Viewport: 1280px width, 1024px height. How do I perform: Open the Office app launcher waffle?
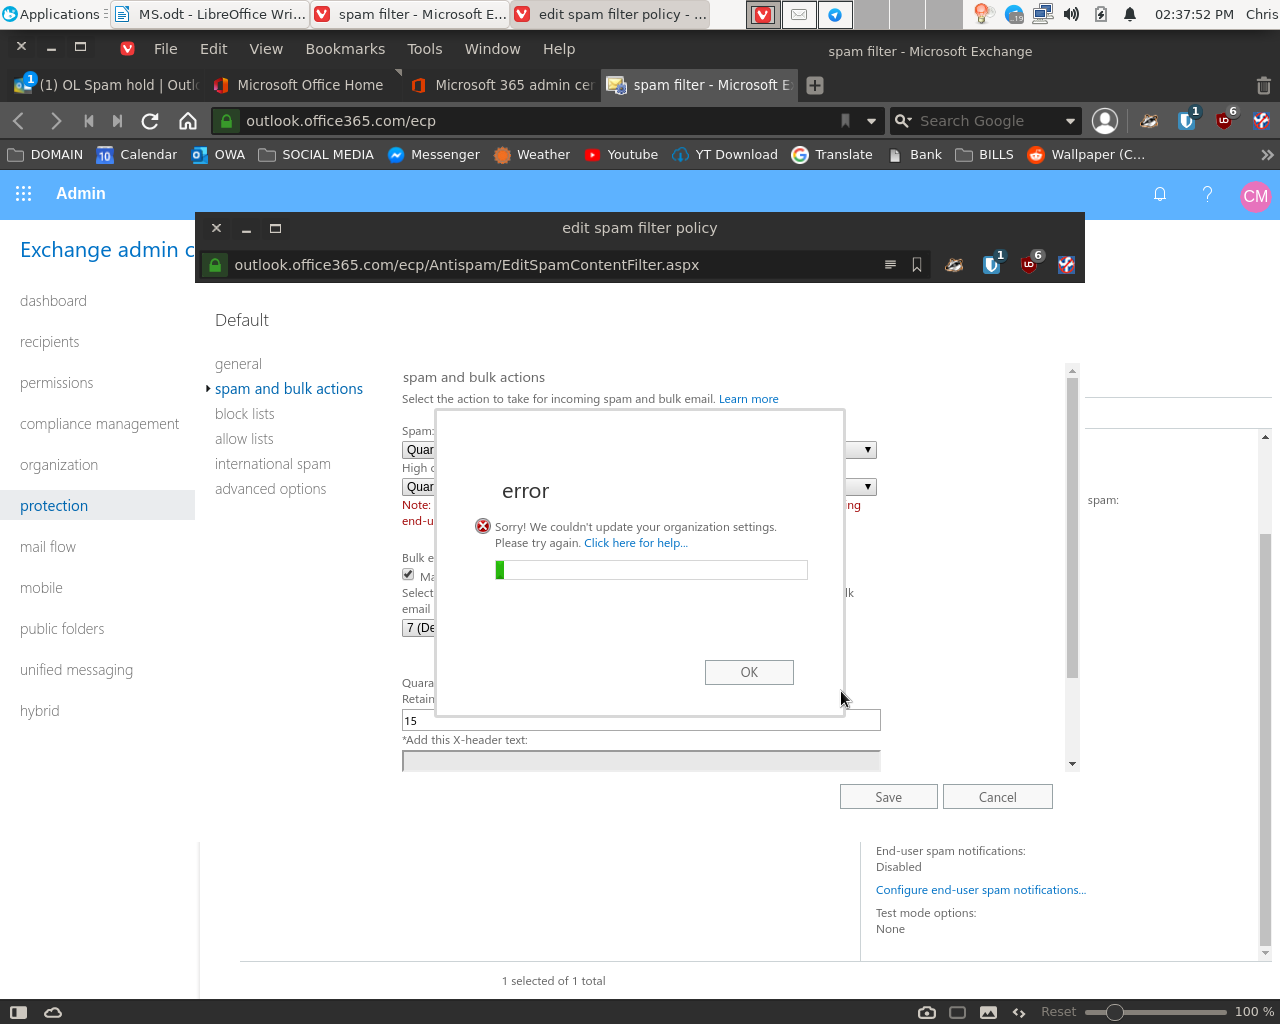pos(24,194)
